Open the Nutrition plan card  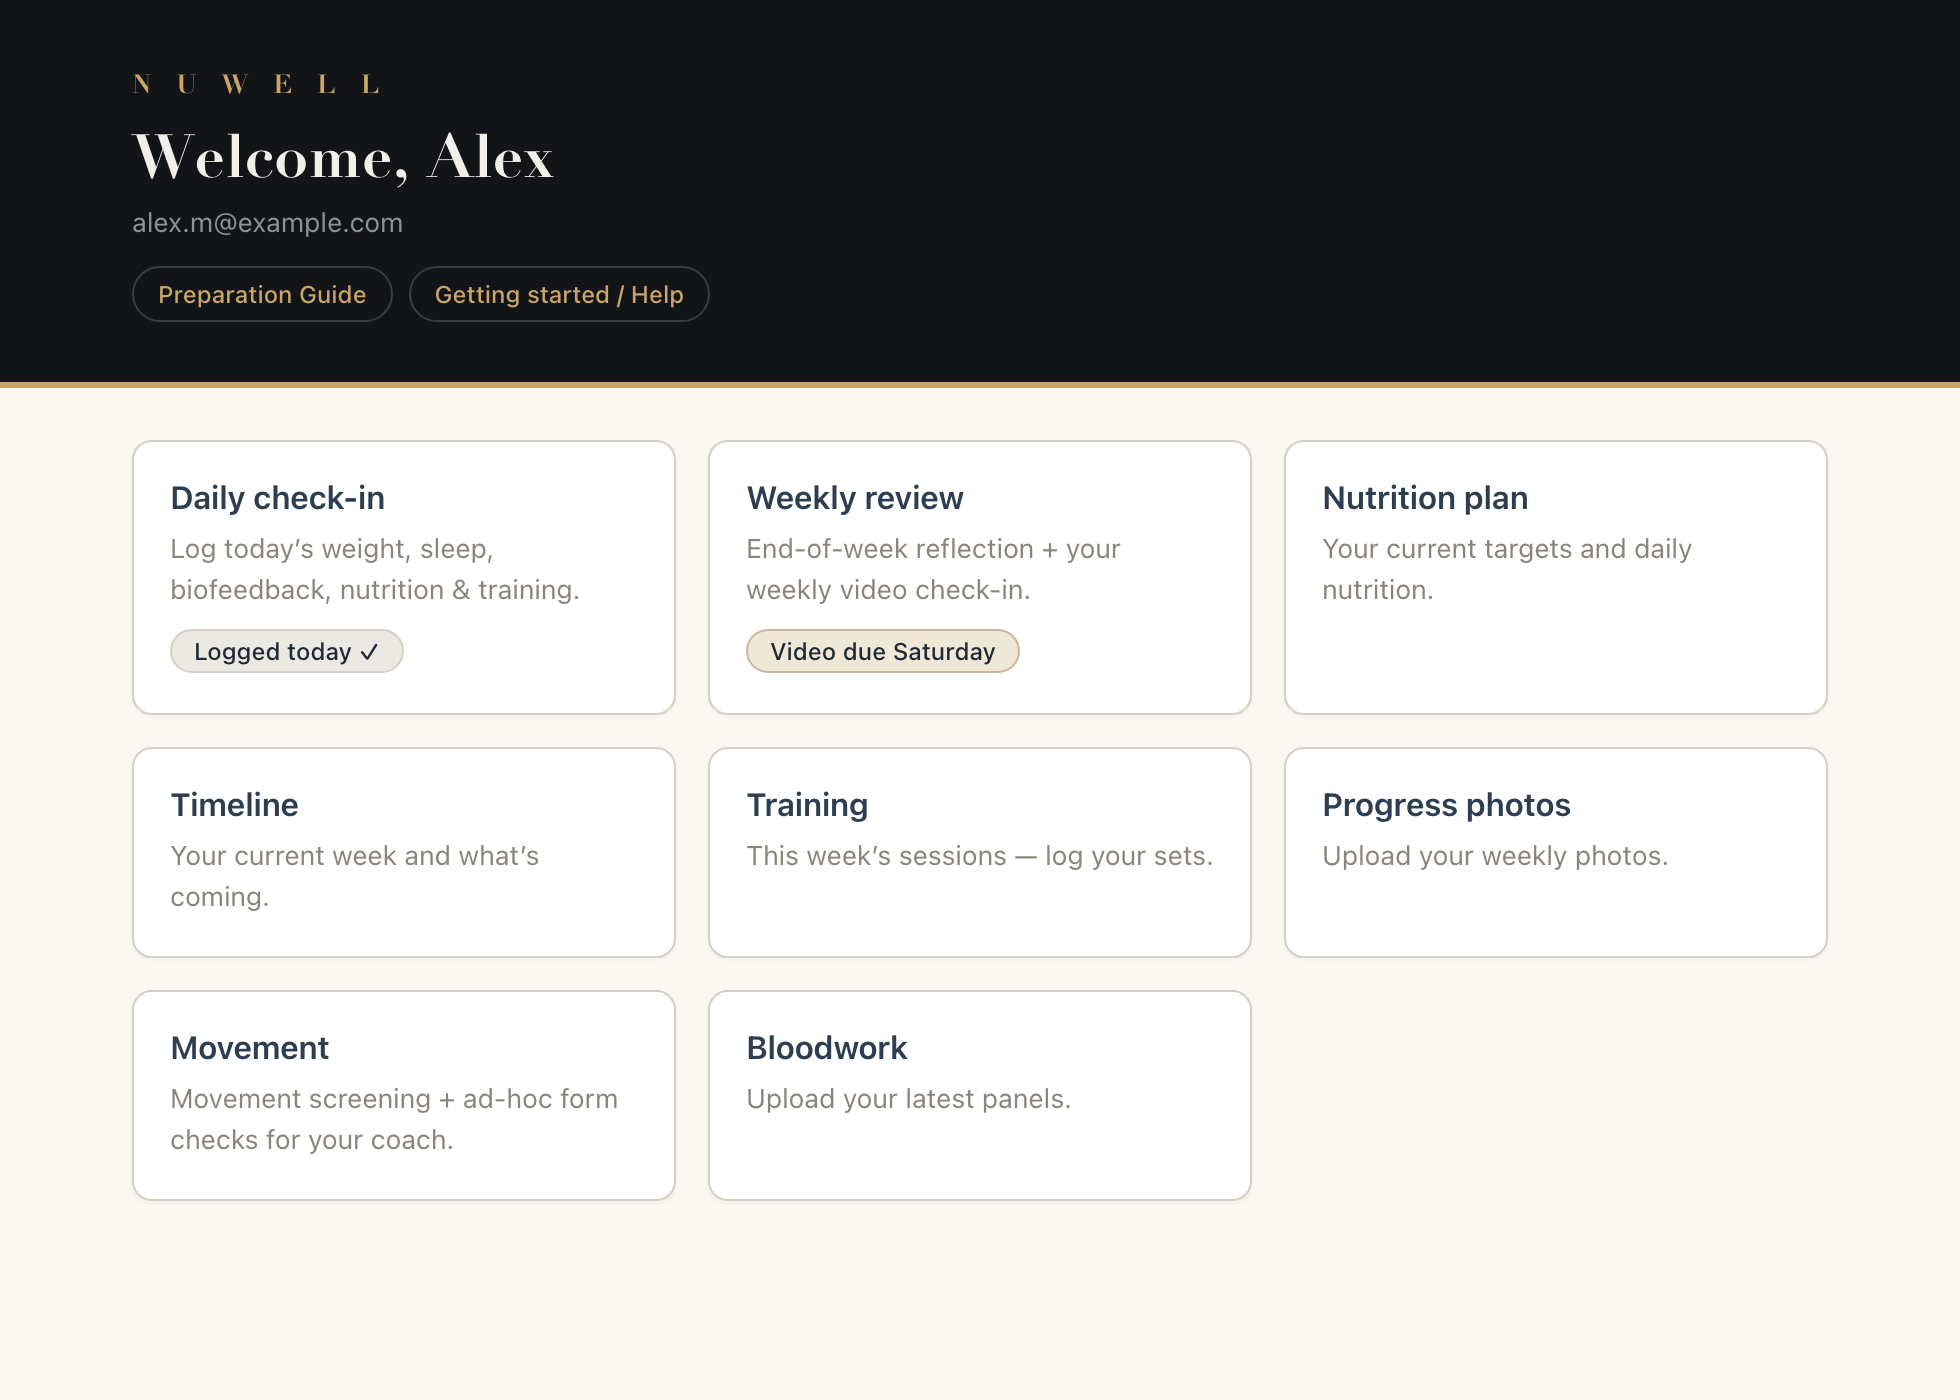1556,577
